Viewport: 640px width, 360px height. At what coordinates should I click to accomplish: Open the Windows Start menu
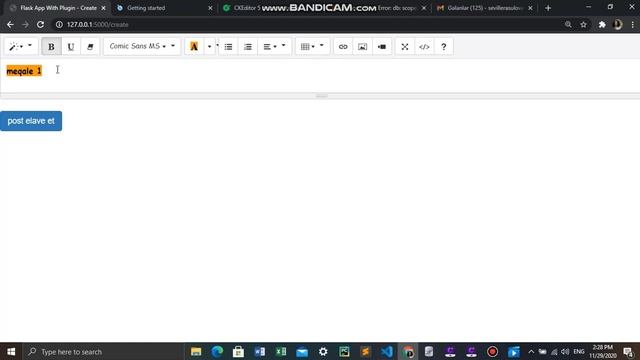(x=11, y=351)
